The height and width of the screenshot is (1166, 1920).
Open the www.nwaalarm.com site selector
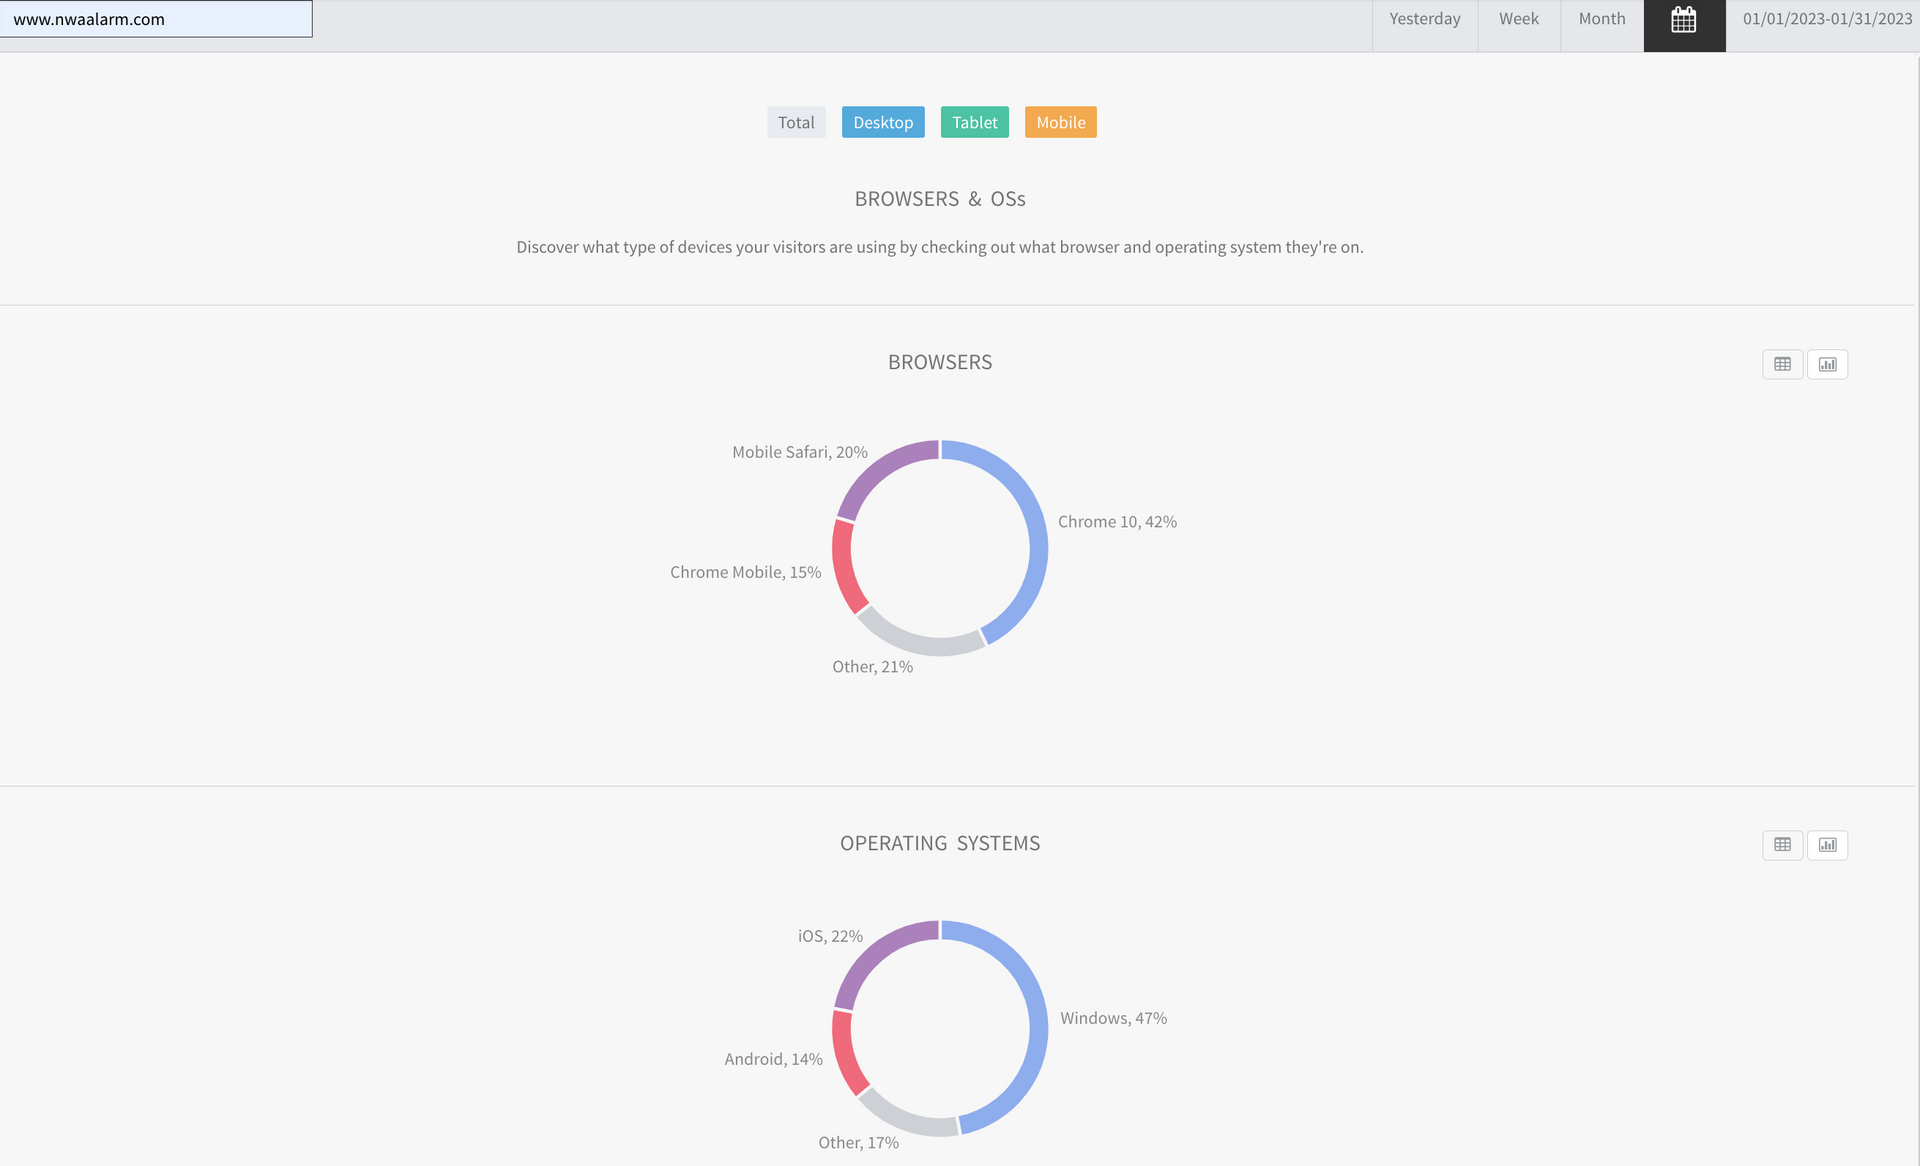coord(156,19)
